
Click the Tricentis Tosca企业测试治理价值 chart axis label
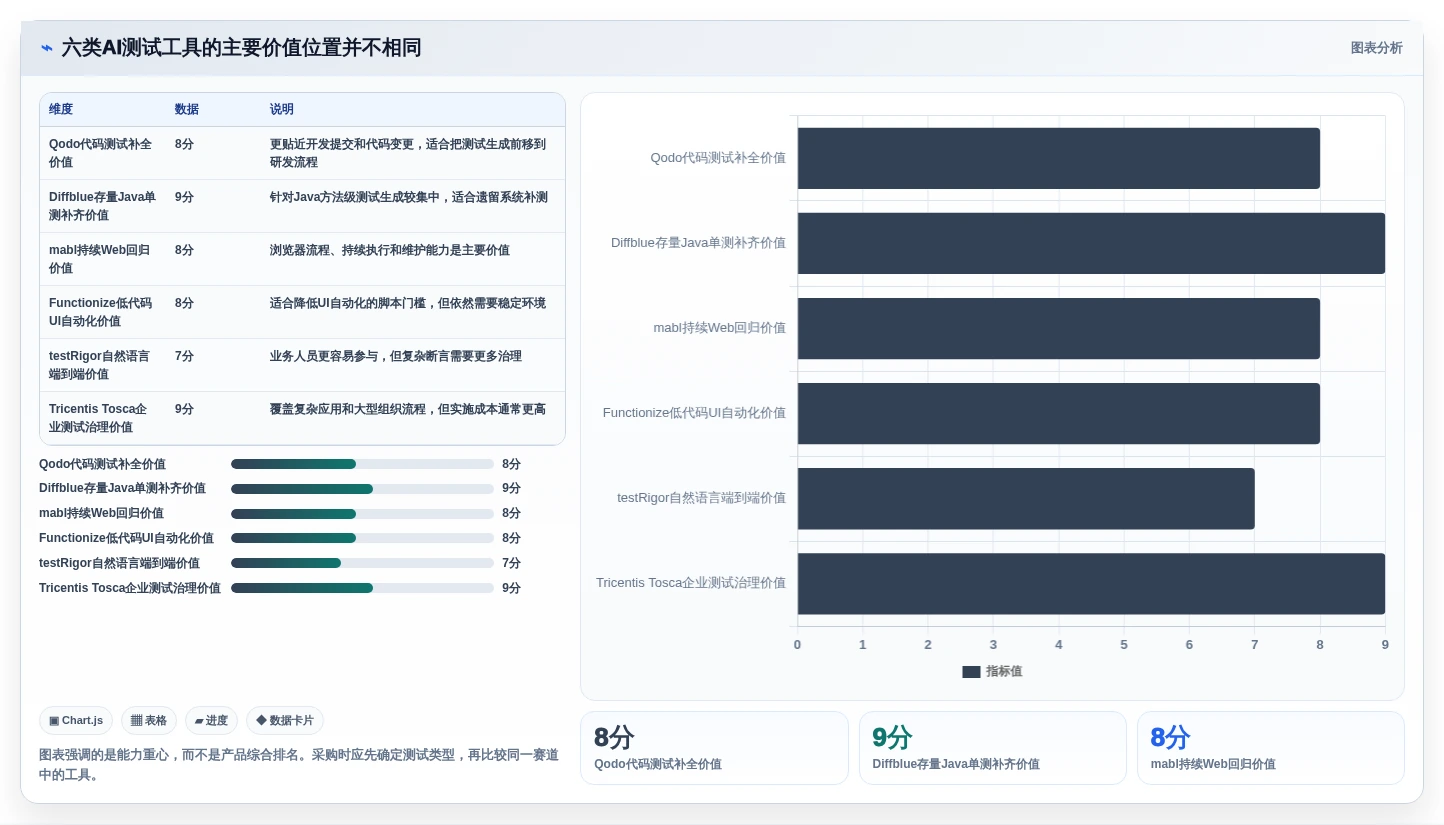click(691, 583)
